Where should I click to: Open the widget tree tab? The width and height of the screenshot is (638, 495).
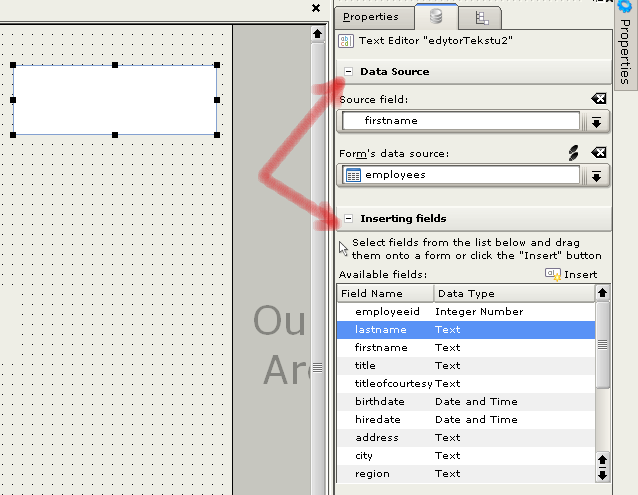coord(481,17)
